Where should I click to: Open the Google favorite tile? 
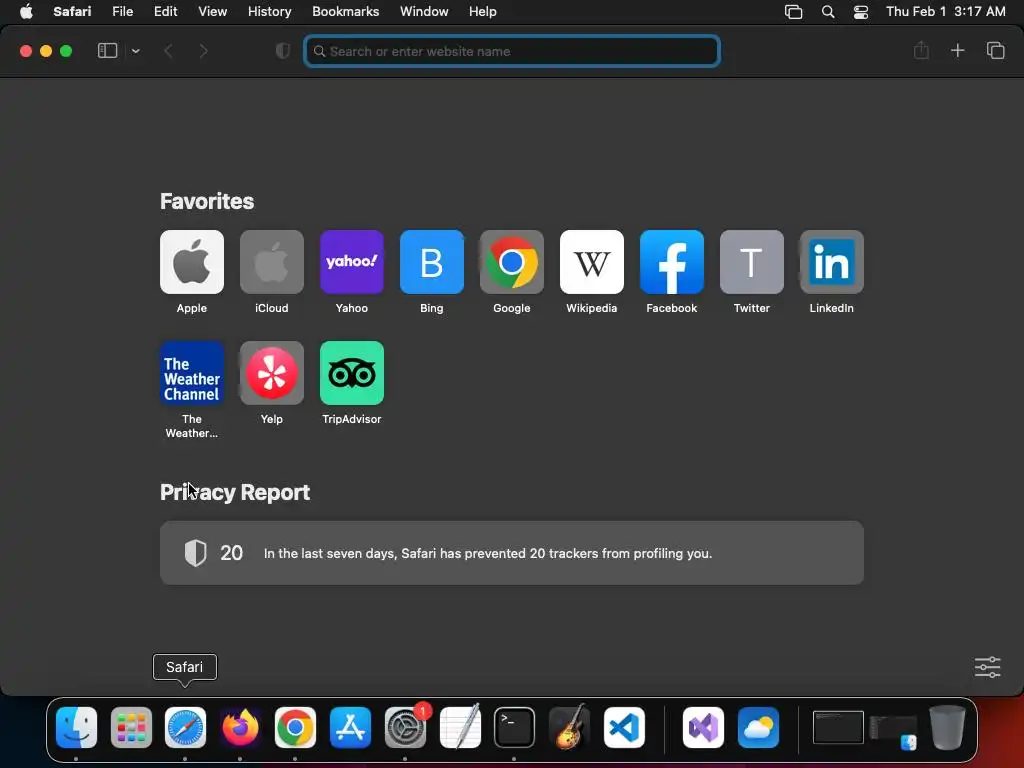[511, 262]
